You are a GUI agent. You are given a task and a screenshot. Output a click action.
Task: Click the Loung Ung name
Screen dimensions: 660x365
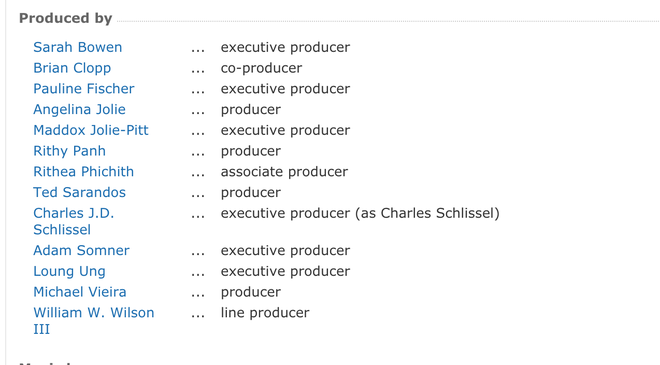69,272
